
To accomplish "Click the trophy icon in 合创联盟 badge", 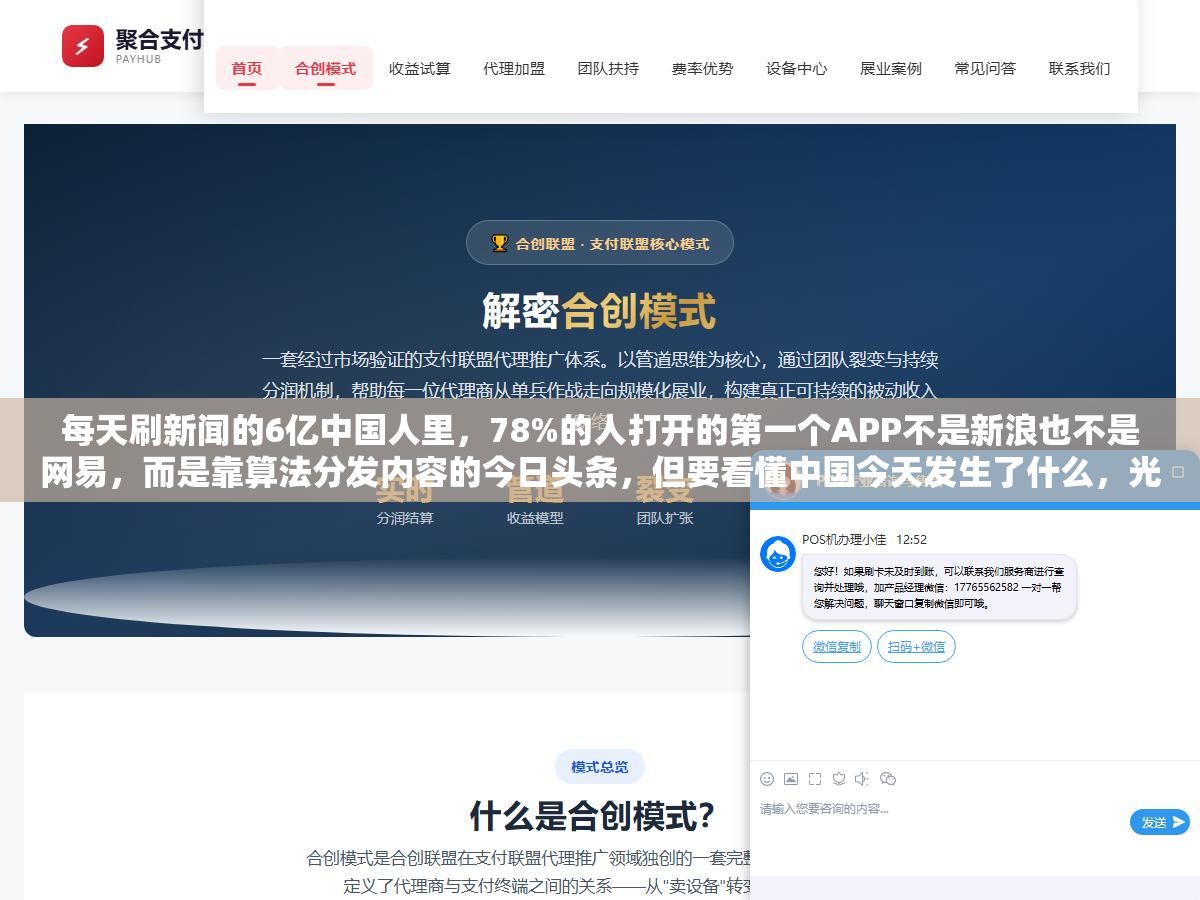I will [x=499, y=243].
